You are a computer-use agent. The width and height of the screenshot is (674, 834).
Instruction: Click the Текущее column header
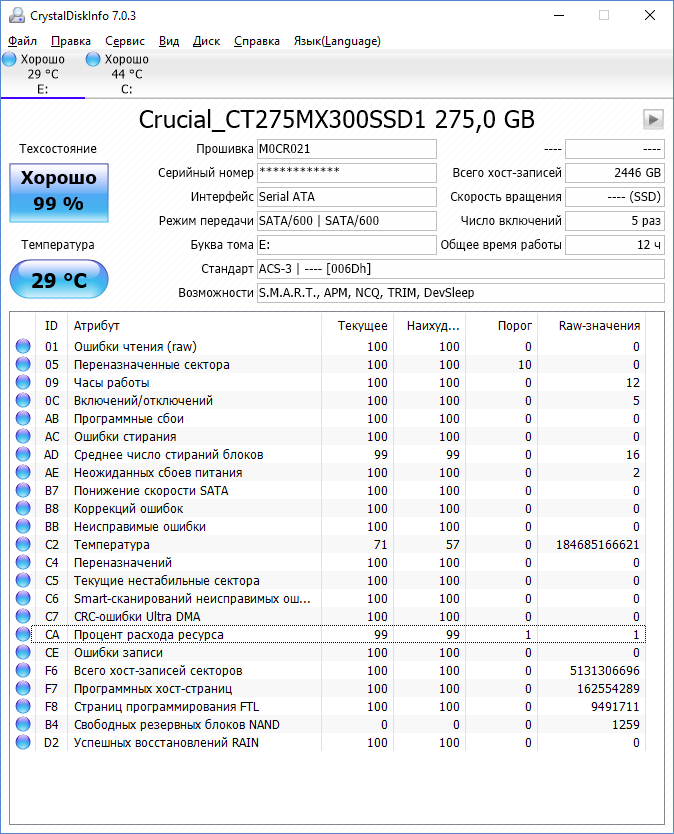pyautogui.click(x=357, y=326)
